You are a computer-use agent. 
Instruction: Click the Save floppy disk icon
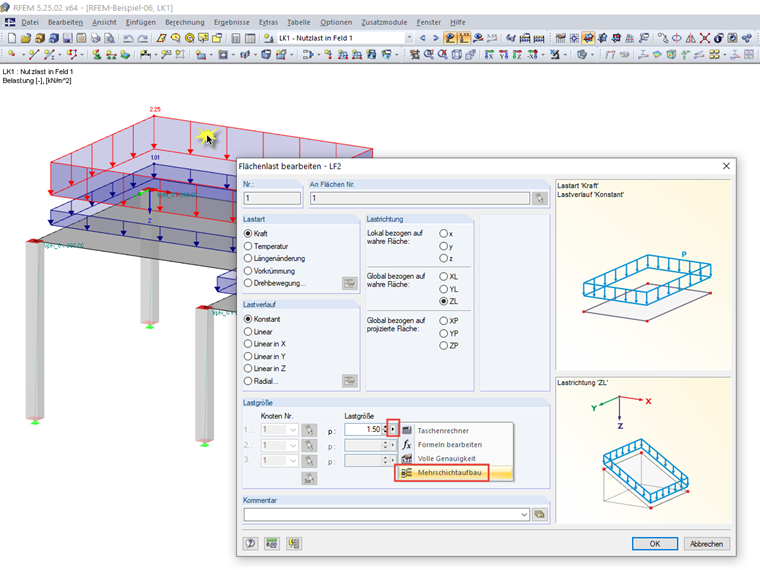point(68,38)
